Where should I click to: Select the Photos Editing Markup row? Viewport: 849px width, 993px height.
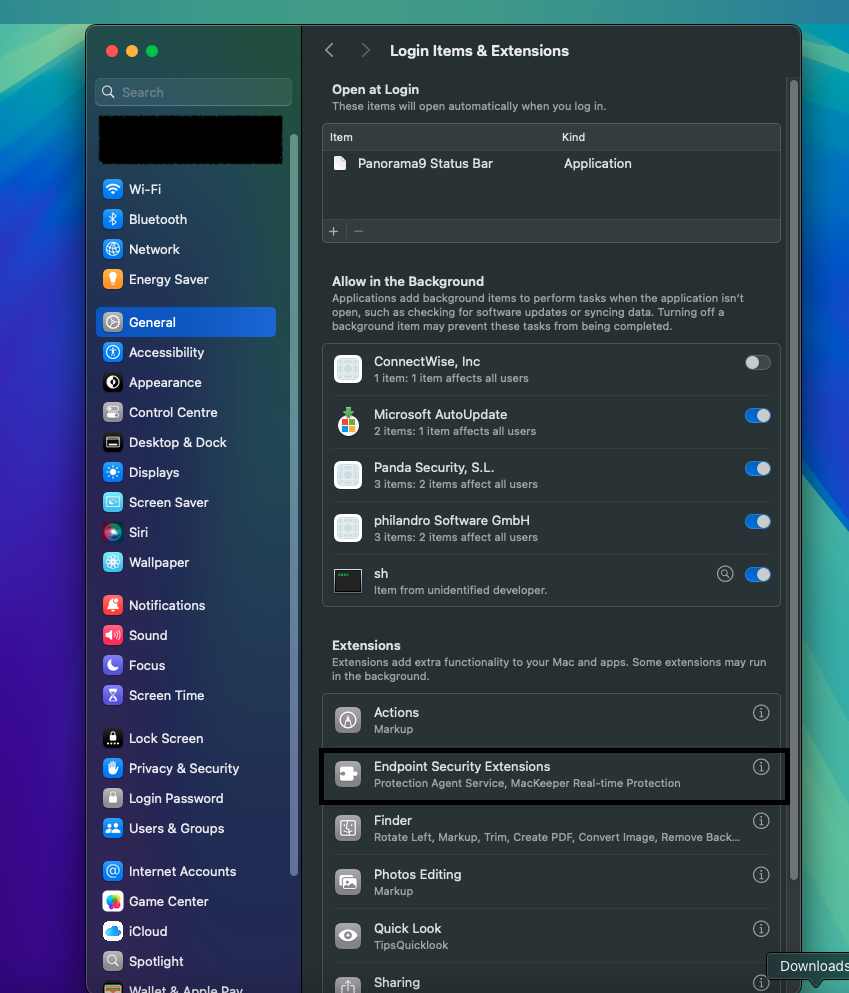(x=551, y=882)
